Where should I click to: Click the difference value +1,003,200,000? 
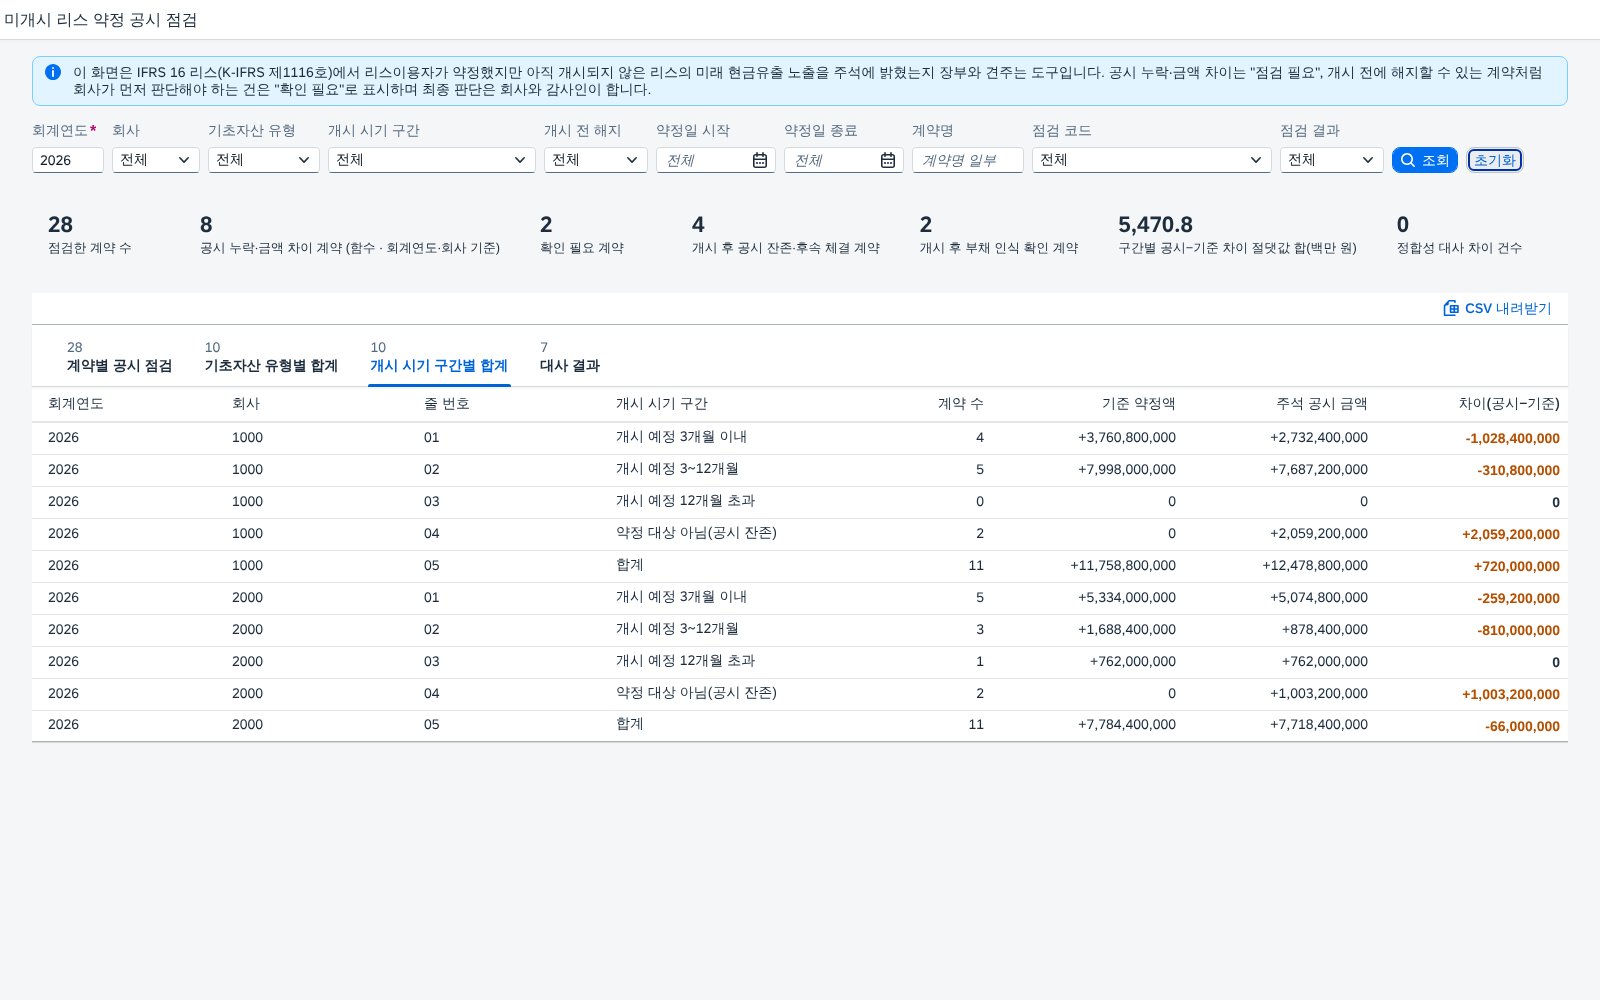coord(1511,694)
